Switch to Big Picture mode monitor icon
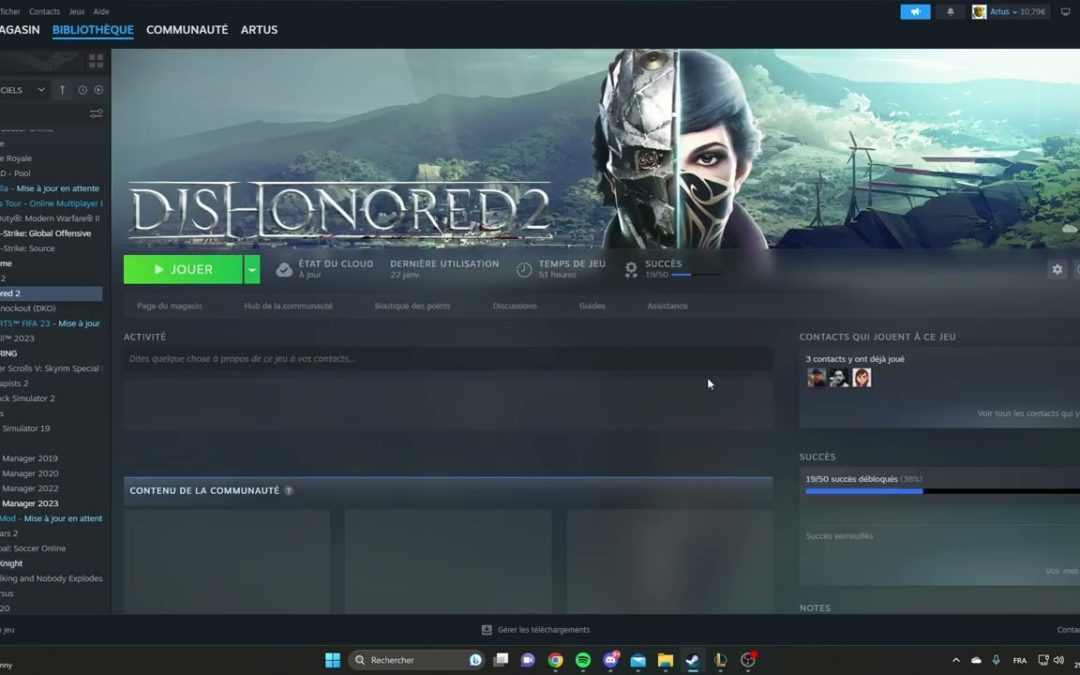Viewport: 1080px width, 675px height. pos(1065,12)
